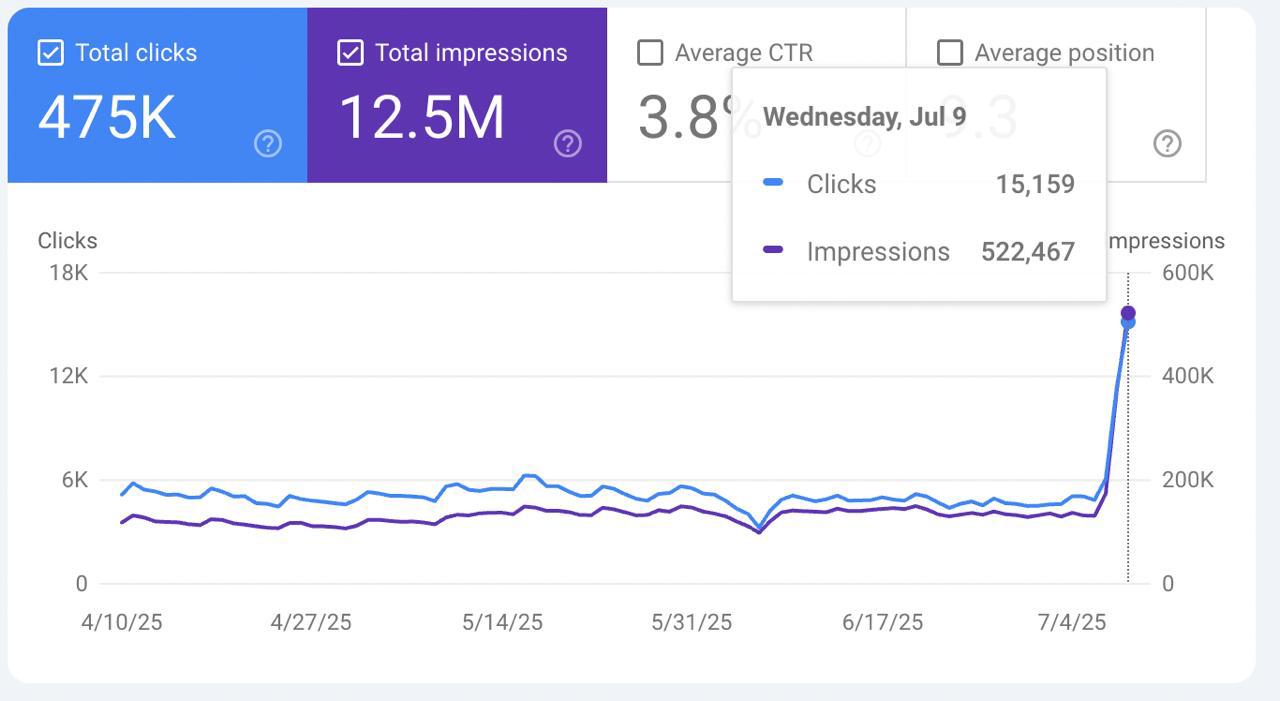
Task: Click the 522,467 impressions value in tooltip
Action: coord(1027,251)
